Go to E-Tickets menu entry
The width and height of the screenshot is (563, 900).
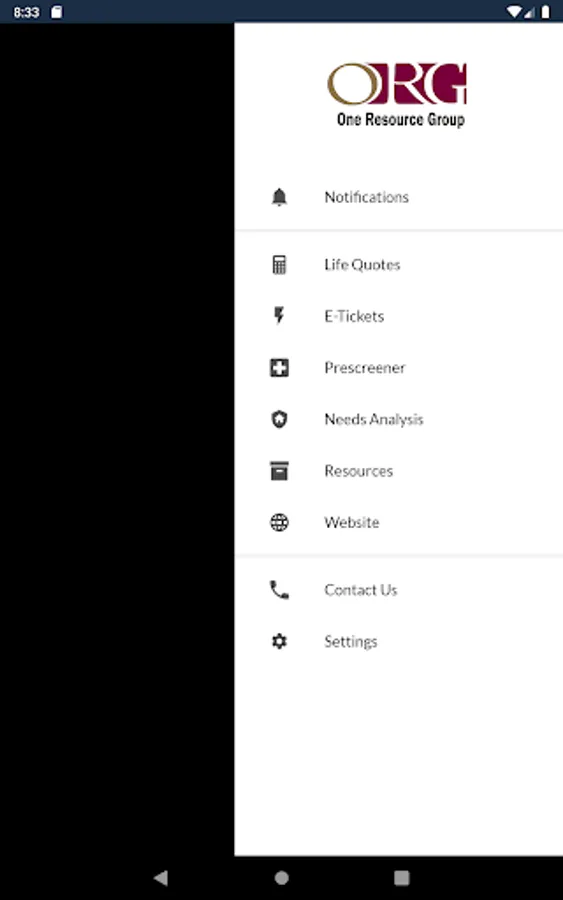(x=398, y=316)
